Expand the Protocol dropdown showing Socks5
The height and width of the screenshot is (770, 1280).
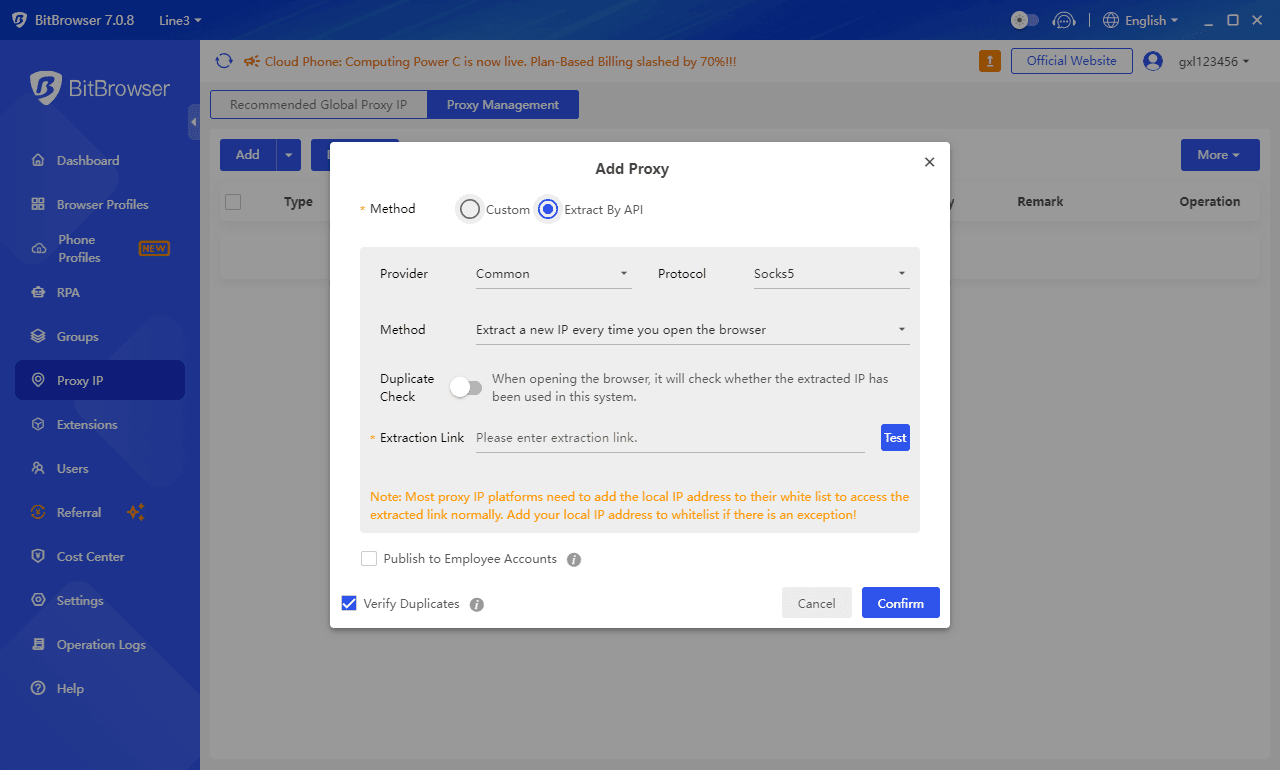tap(830, 274)
